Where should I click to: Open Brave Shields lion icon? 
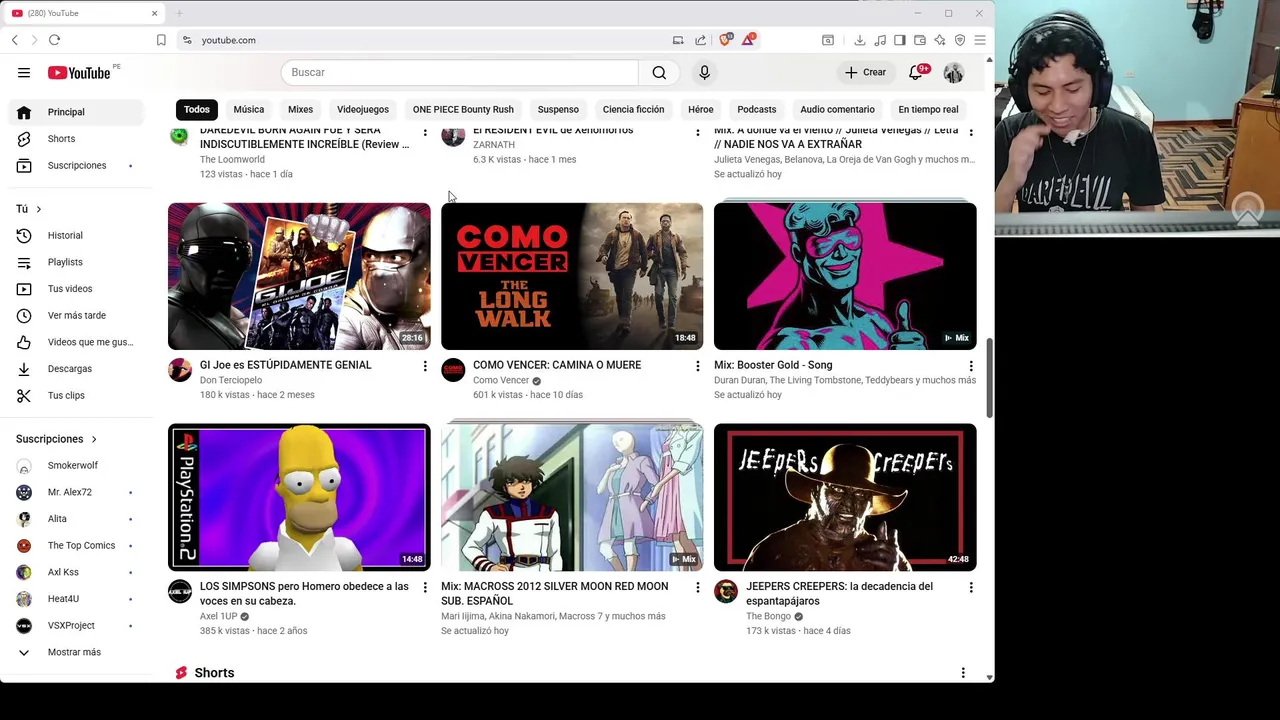tap(725, 40)
